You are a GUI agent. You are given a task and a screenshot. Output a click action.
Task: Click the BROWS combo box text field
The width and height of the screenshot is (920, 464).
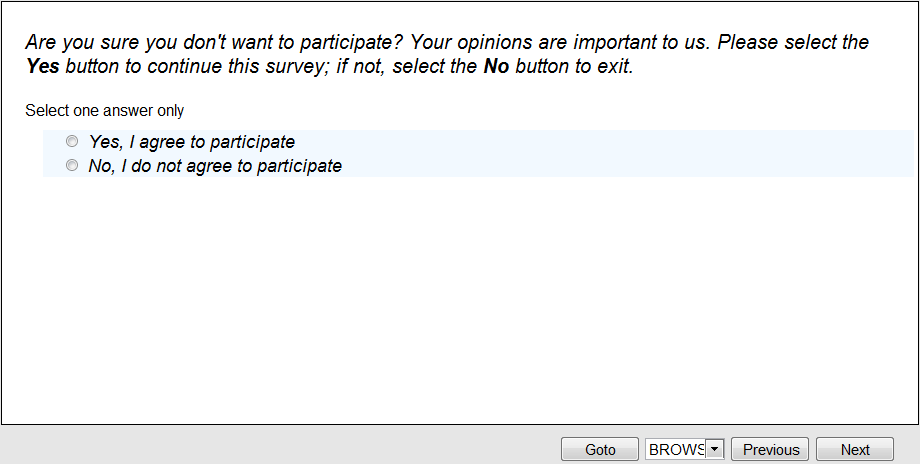pos(676,450)
